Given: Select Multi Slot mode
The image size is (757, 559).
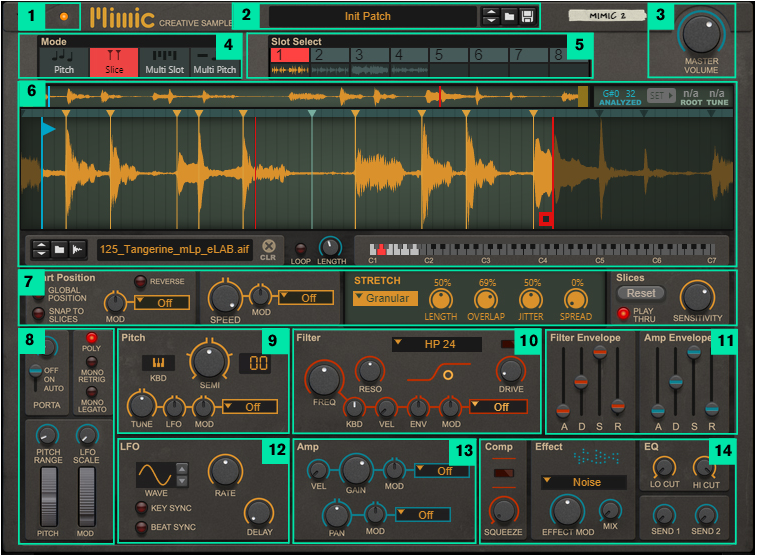Looking at the screenshot, I should point(164,62).
